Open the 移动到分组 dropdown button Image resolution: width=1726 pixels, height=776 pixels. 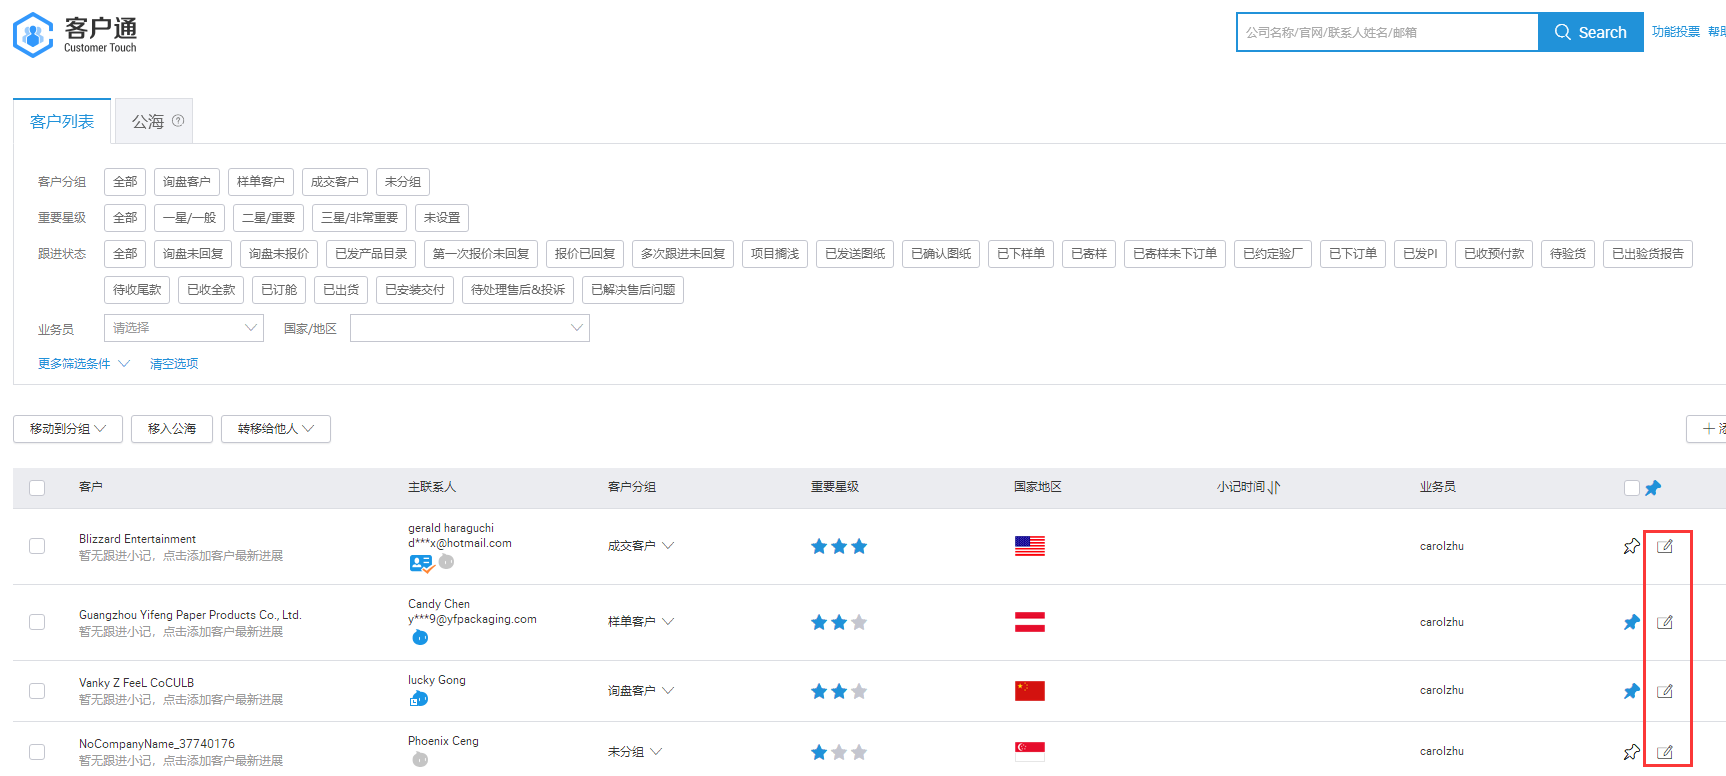point(68,429)
